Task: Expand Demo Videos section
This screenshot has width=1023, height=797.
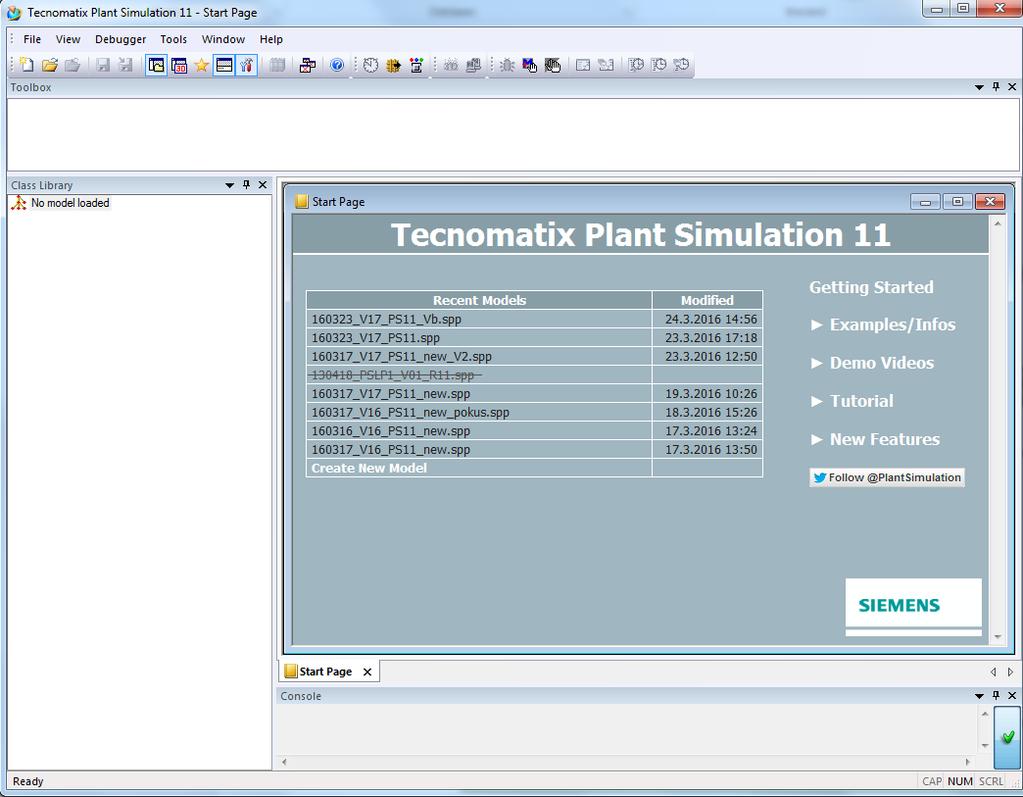Action: pos(872,363)
